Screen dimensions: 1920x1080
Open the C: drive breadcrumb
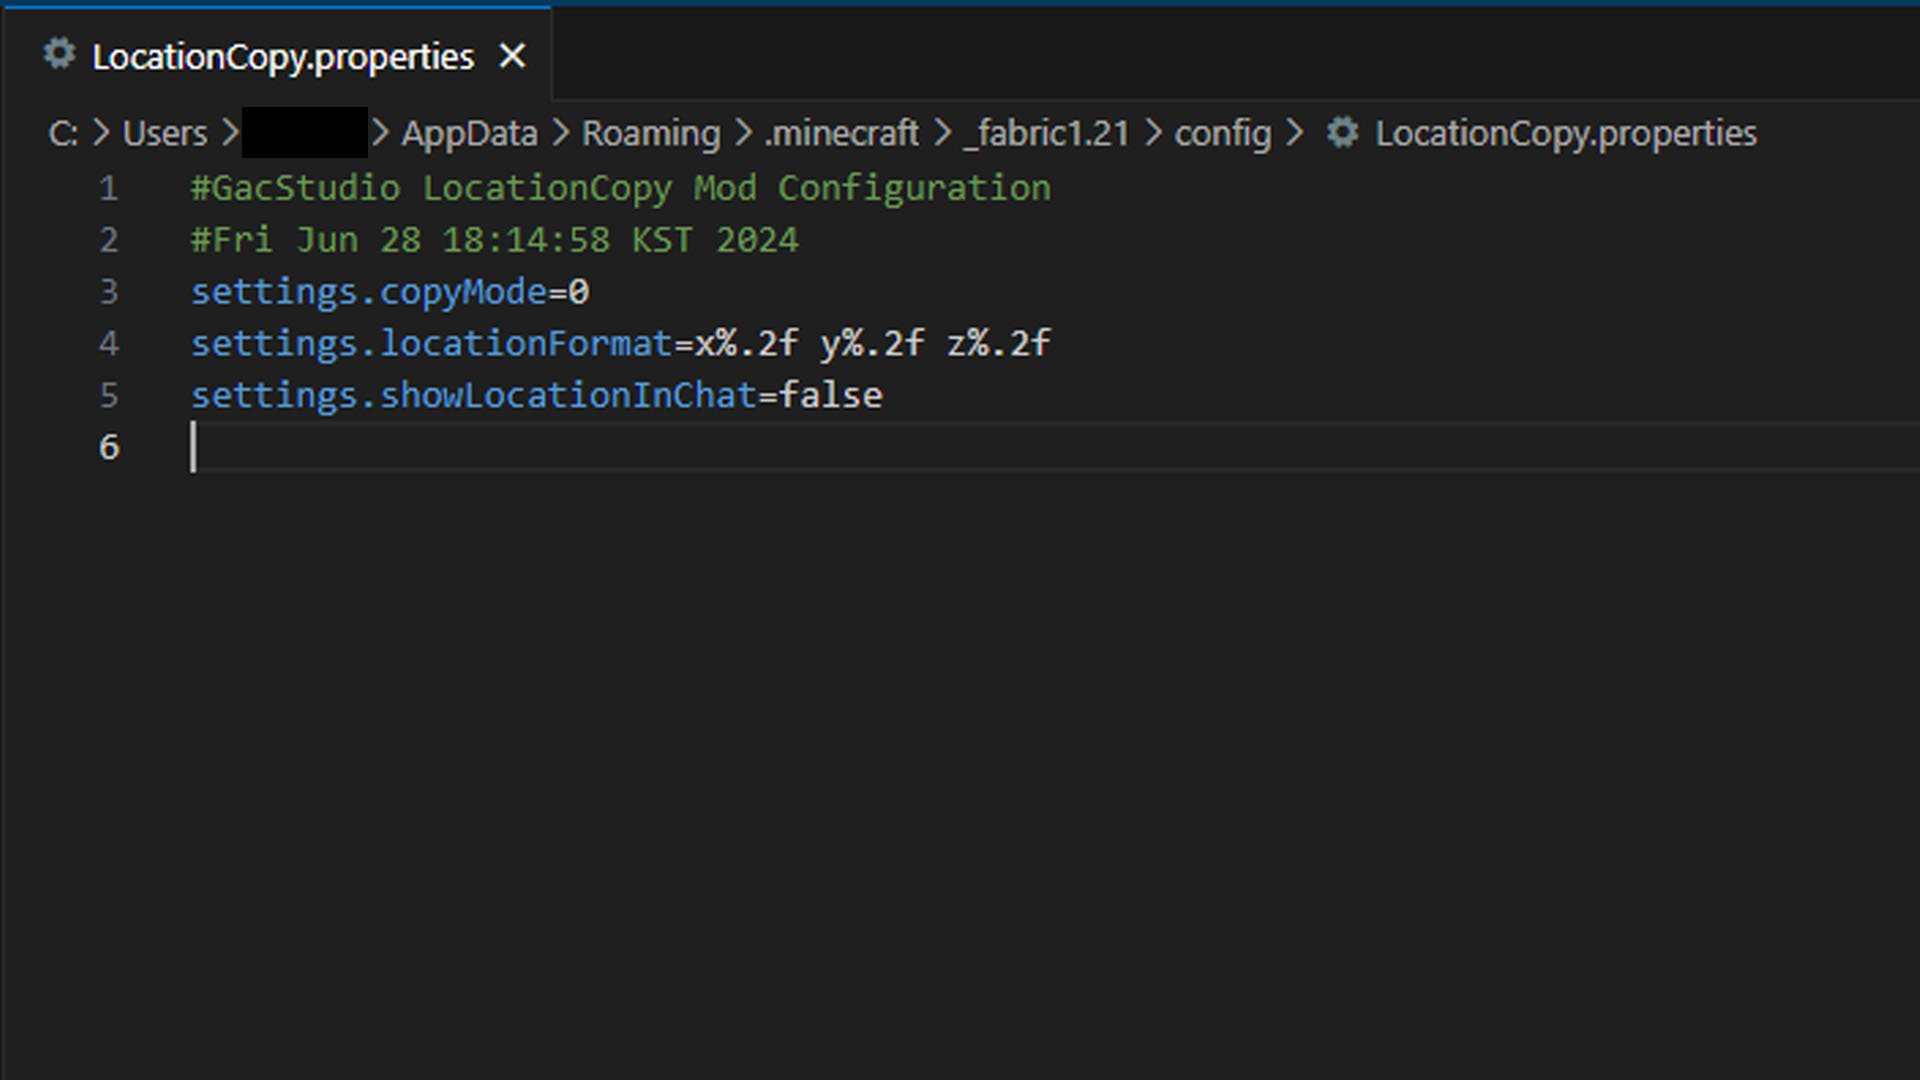coord(62,133)
